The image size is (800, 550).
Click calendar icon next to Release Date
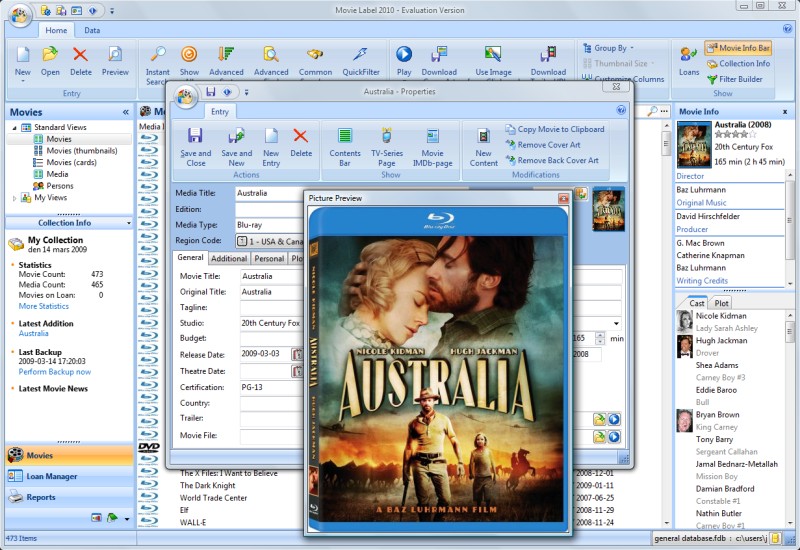pos(297,354)
